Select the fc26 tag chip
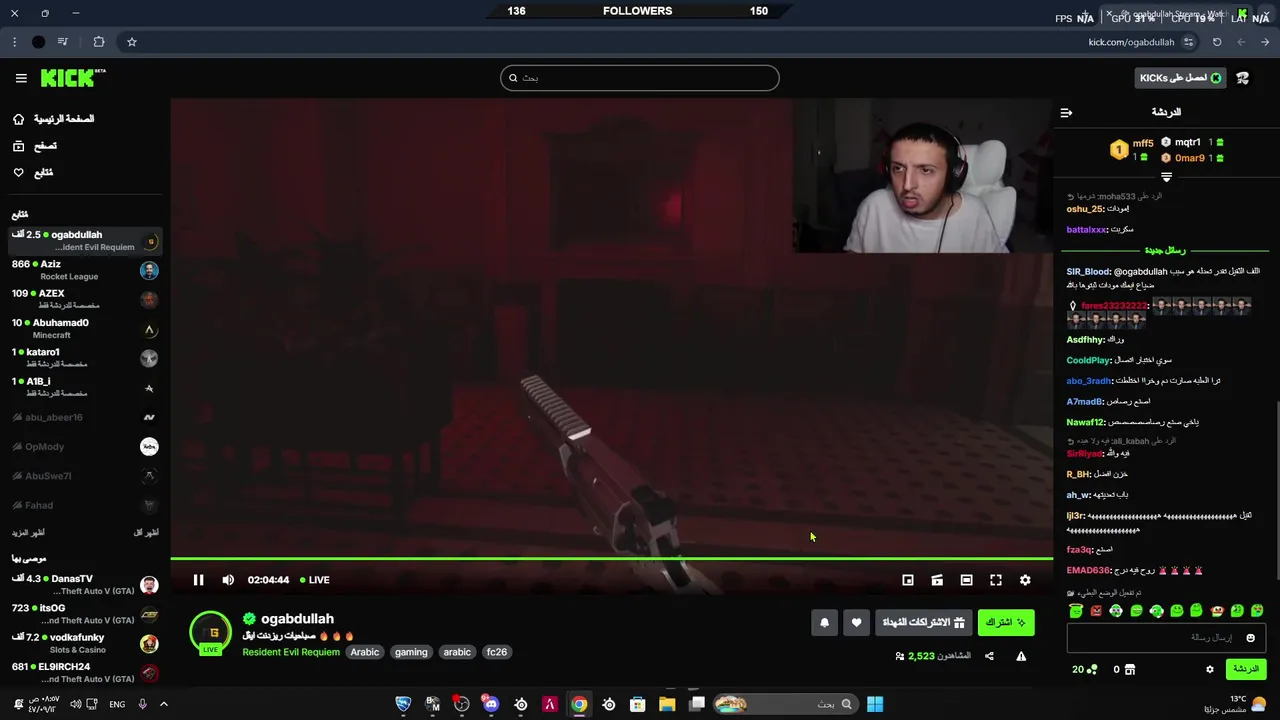1280x720 pixels. click(x=497, y=652)
